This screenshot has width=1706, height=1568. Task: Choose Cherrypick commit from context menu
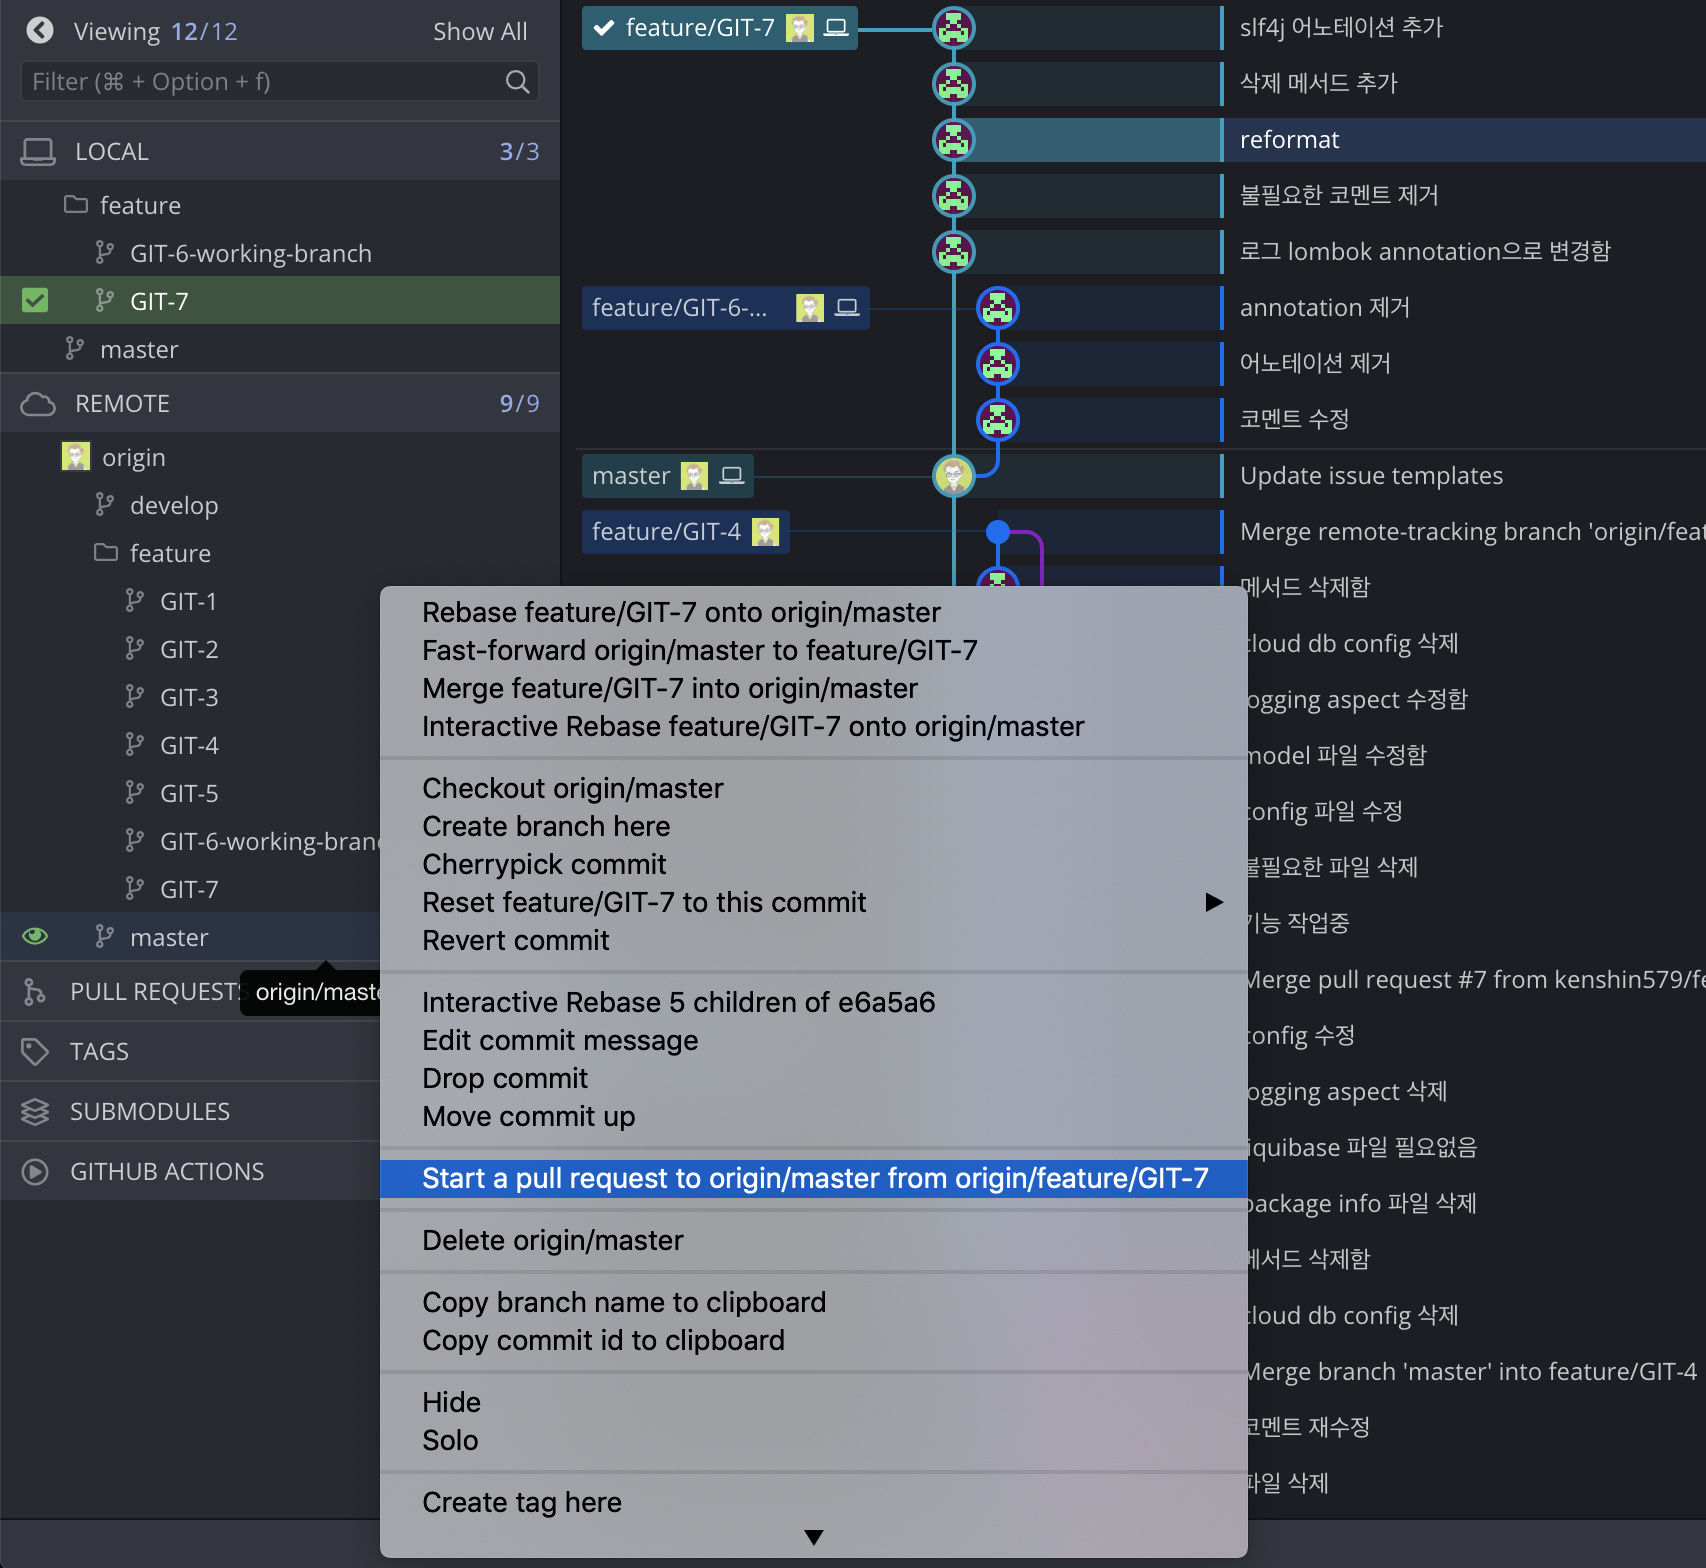[x=544, y=864]
